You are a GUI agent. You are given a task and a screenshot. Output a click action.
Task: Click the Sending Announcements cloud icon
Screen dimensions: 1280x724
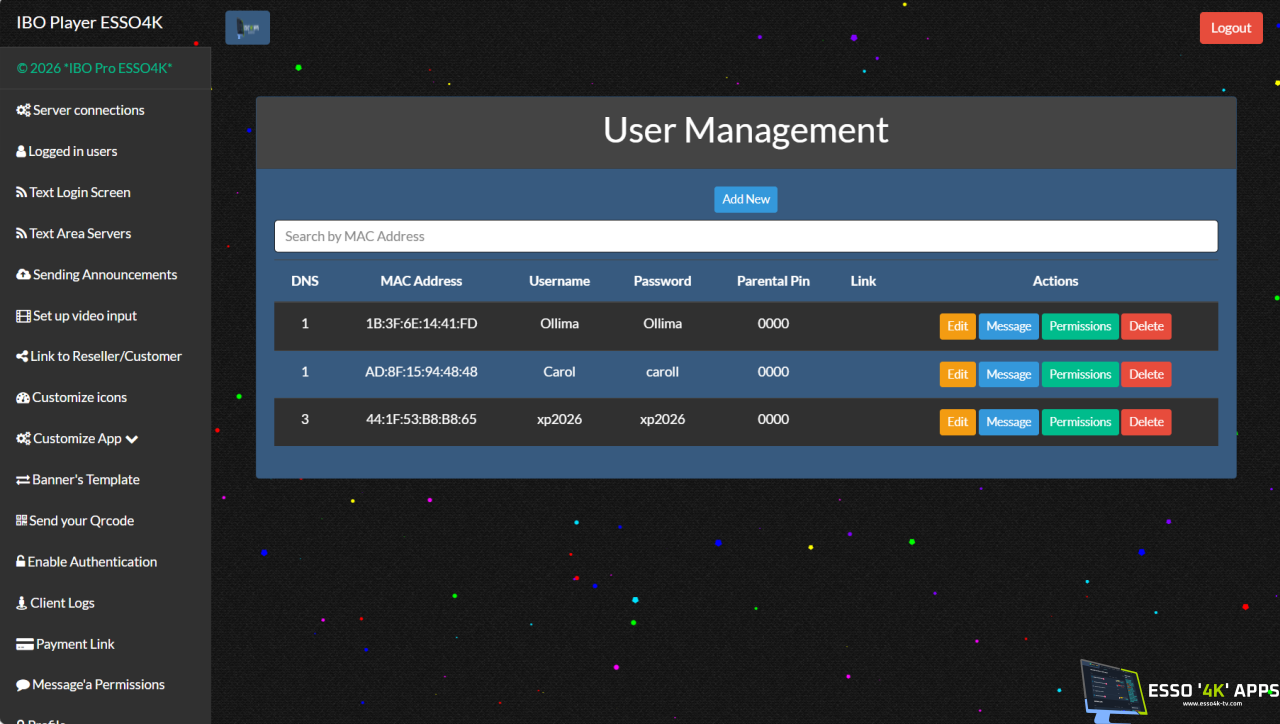pos(23,274)
